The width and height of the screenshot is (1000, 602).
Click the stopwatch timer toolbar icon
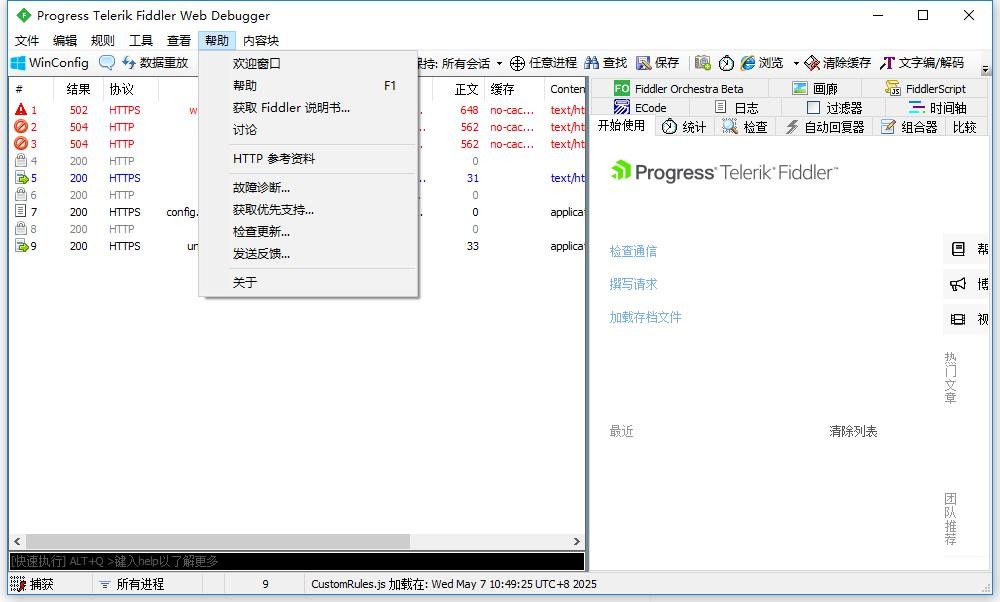(x=726, y=62)
